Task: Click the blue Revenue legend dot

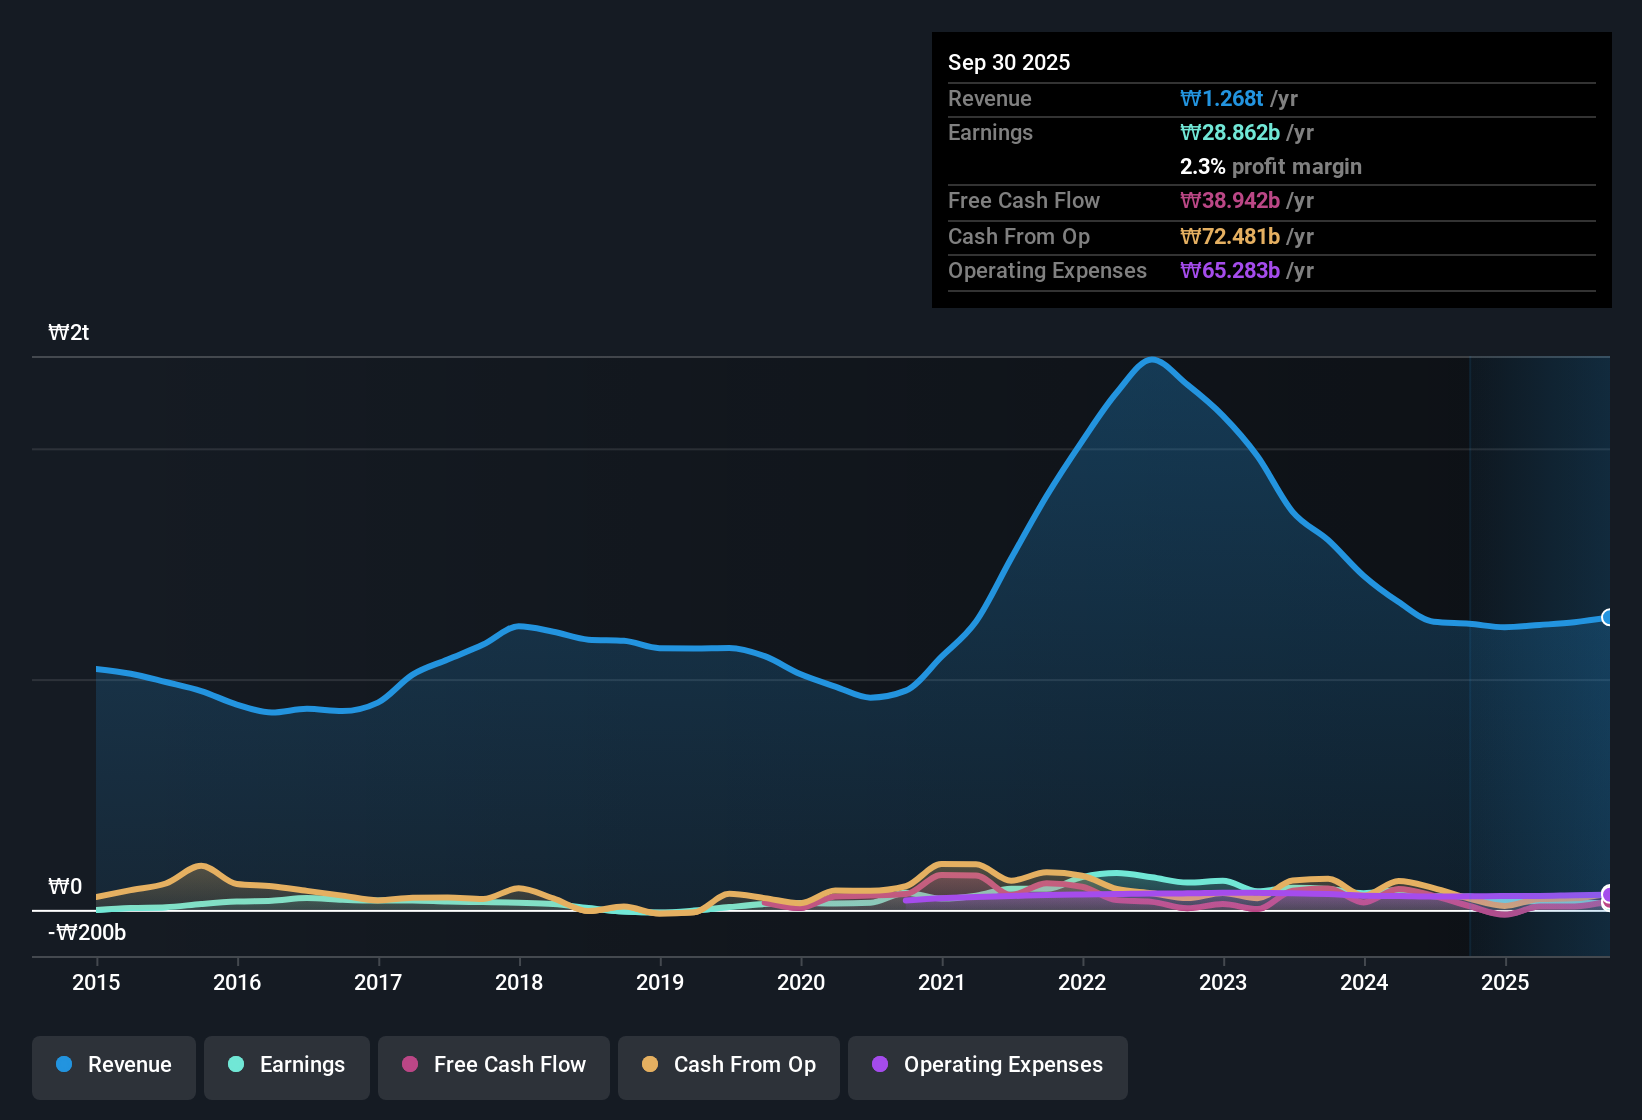Action: pyautogui.click(x=63, y=1065)
